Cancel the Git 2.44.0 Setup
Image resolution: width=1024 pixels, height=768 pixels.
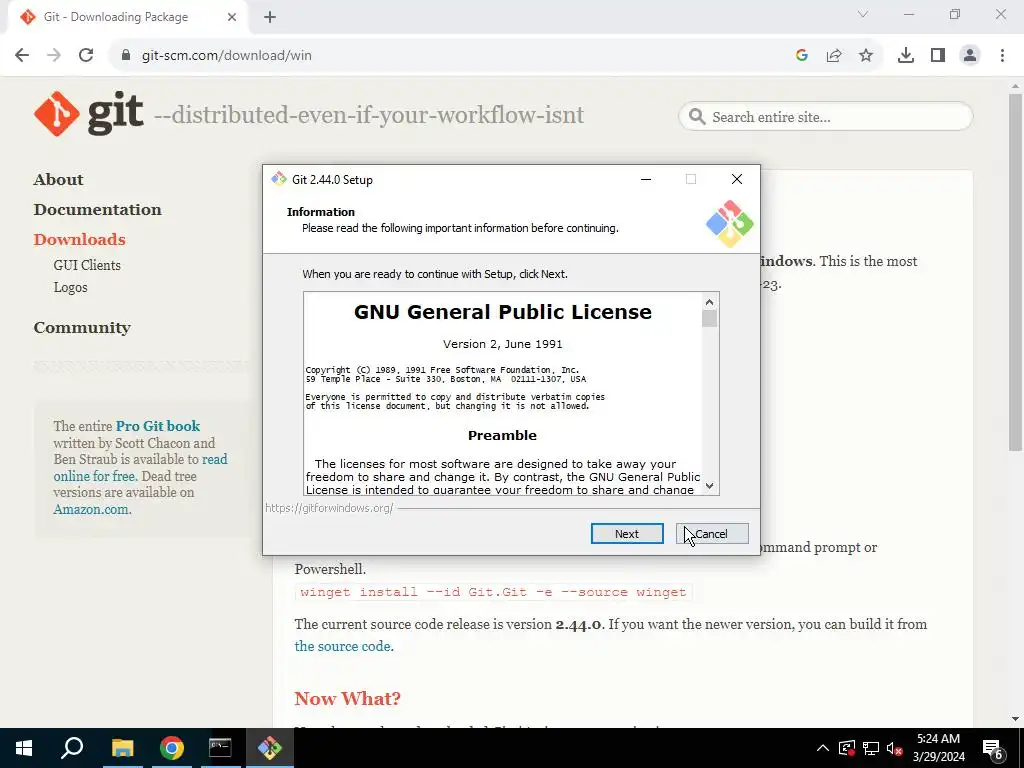tap(712, 534)
